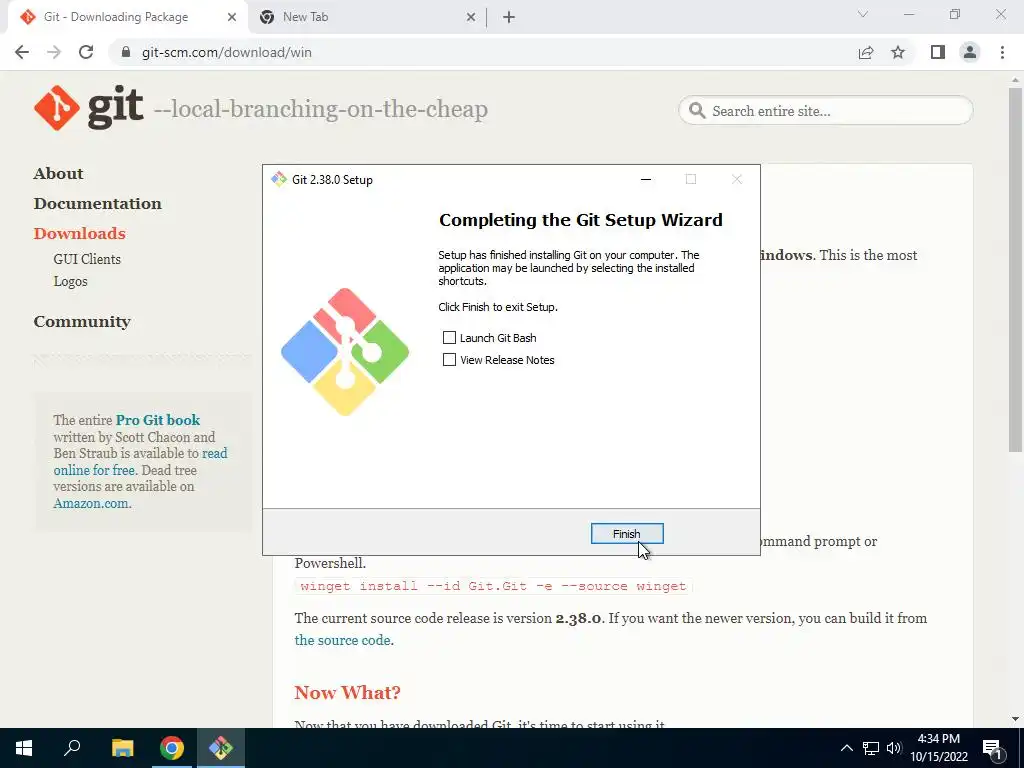The image size is (1024, 768).
Task: Open the GUI Clients sublink
Action: click(x=87, y=259)
